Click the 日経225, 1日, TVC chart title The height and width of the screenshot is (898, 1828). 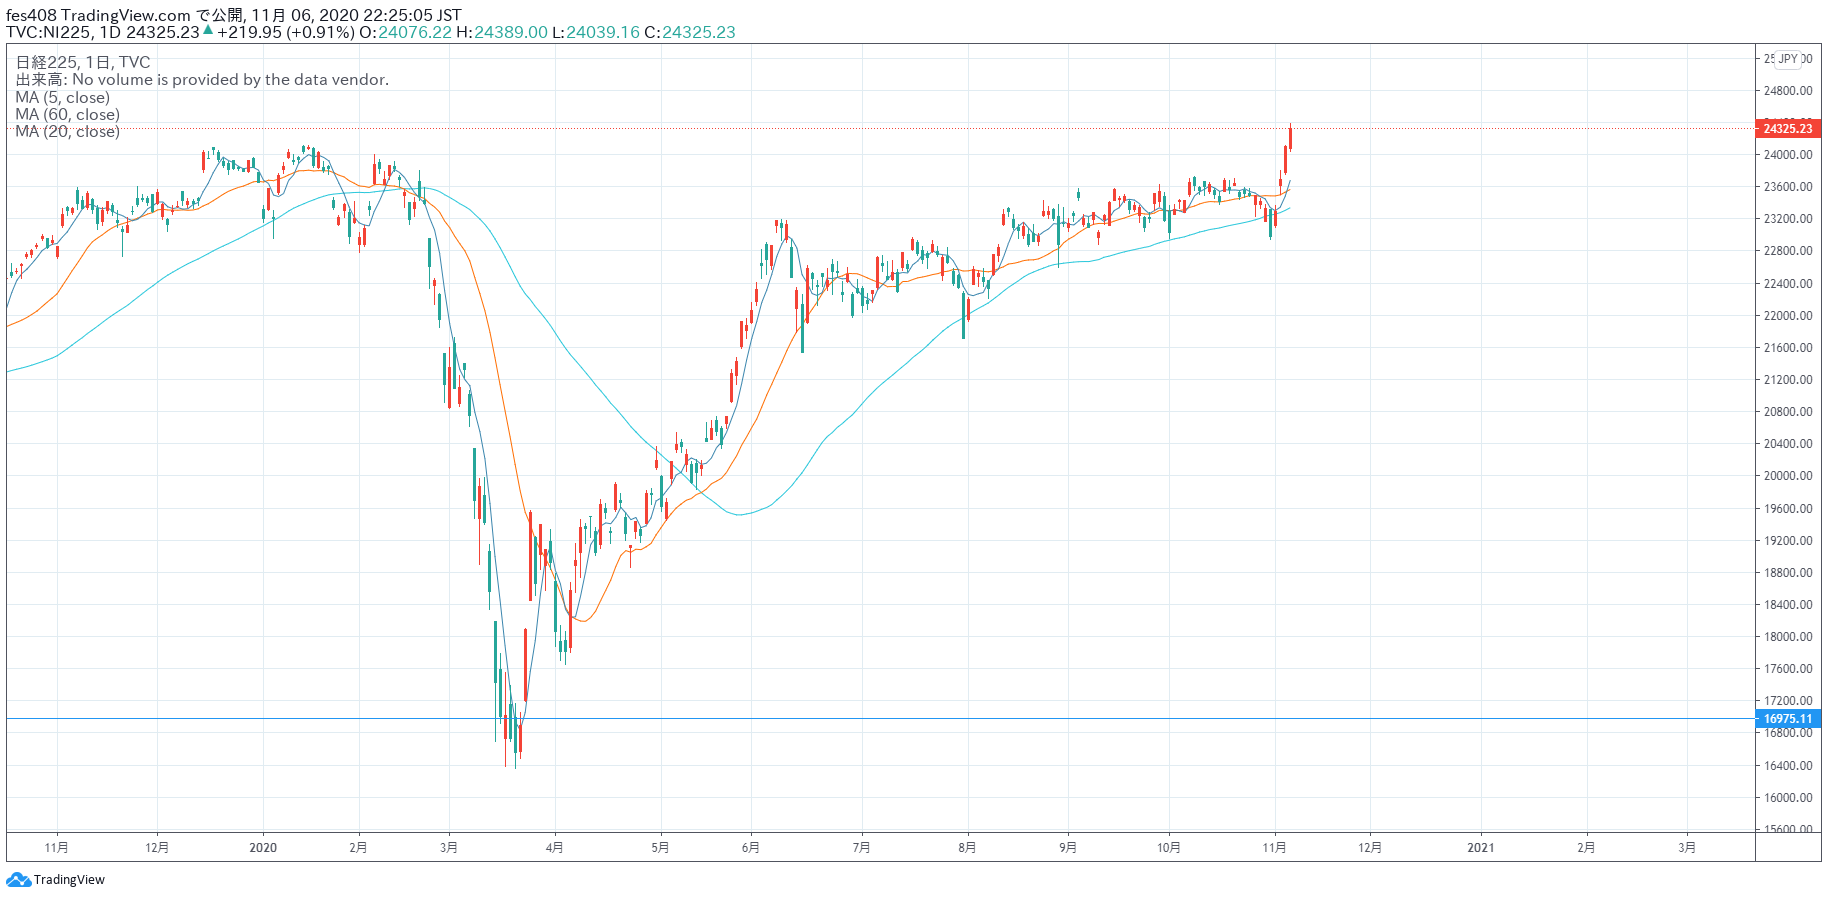click(x=83, y=62)
